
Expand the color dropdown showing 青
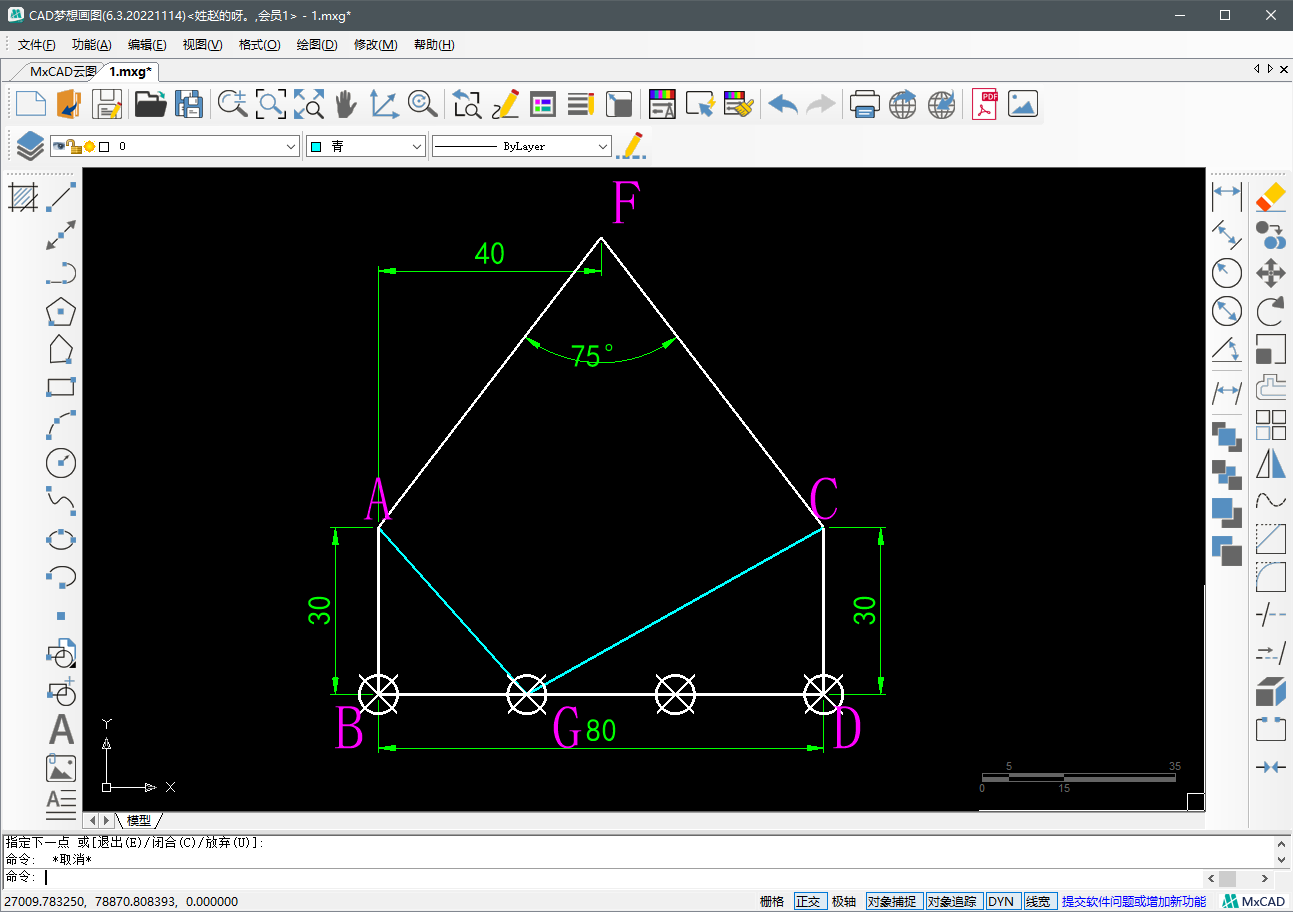point(418,146)
